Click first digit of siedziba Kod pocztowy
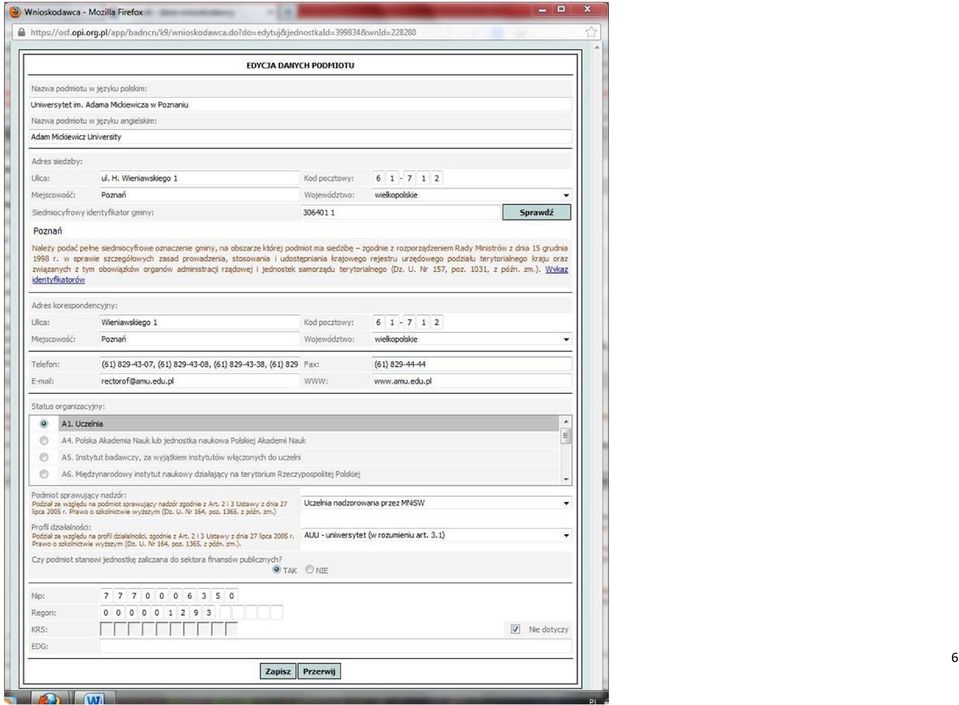 [x=378, y=178]
